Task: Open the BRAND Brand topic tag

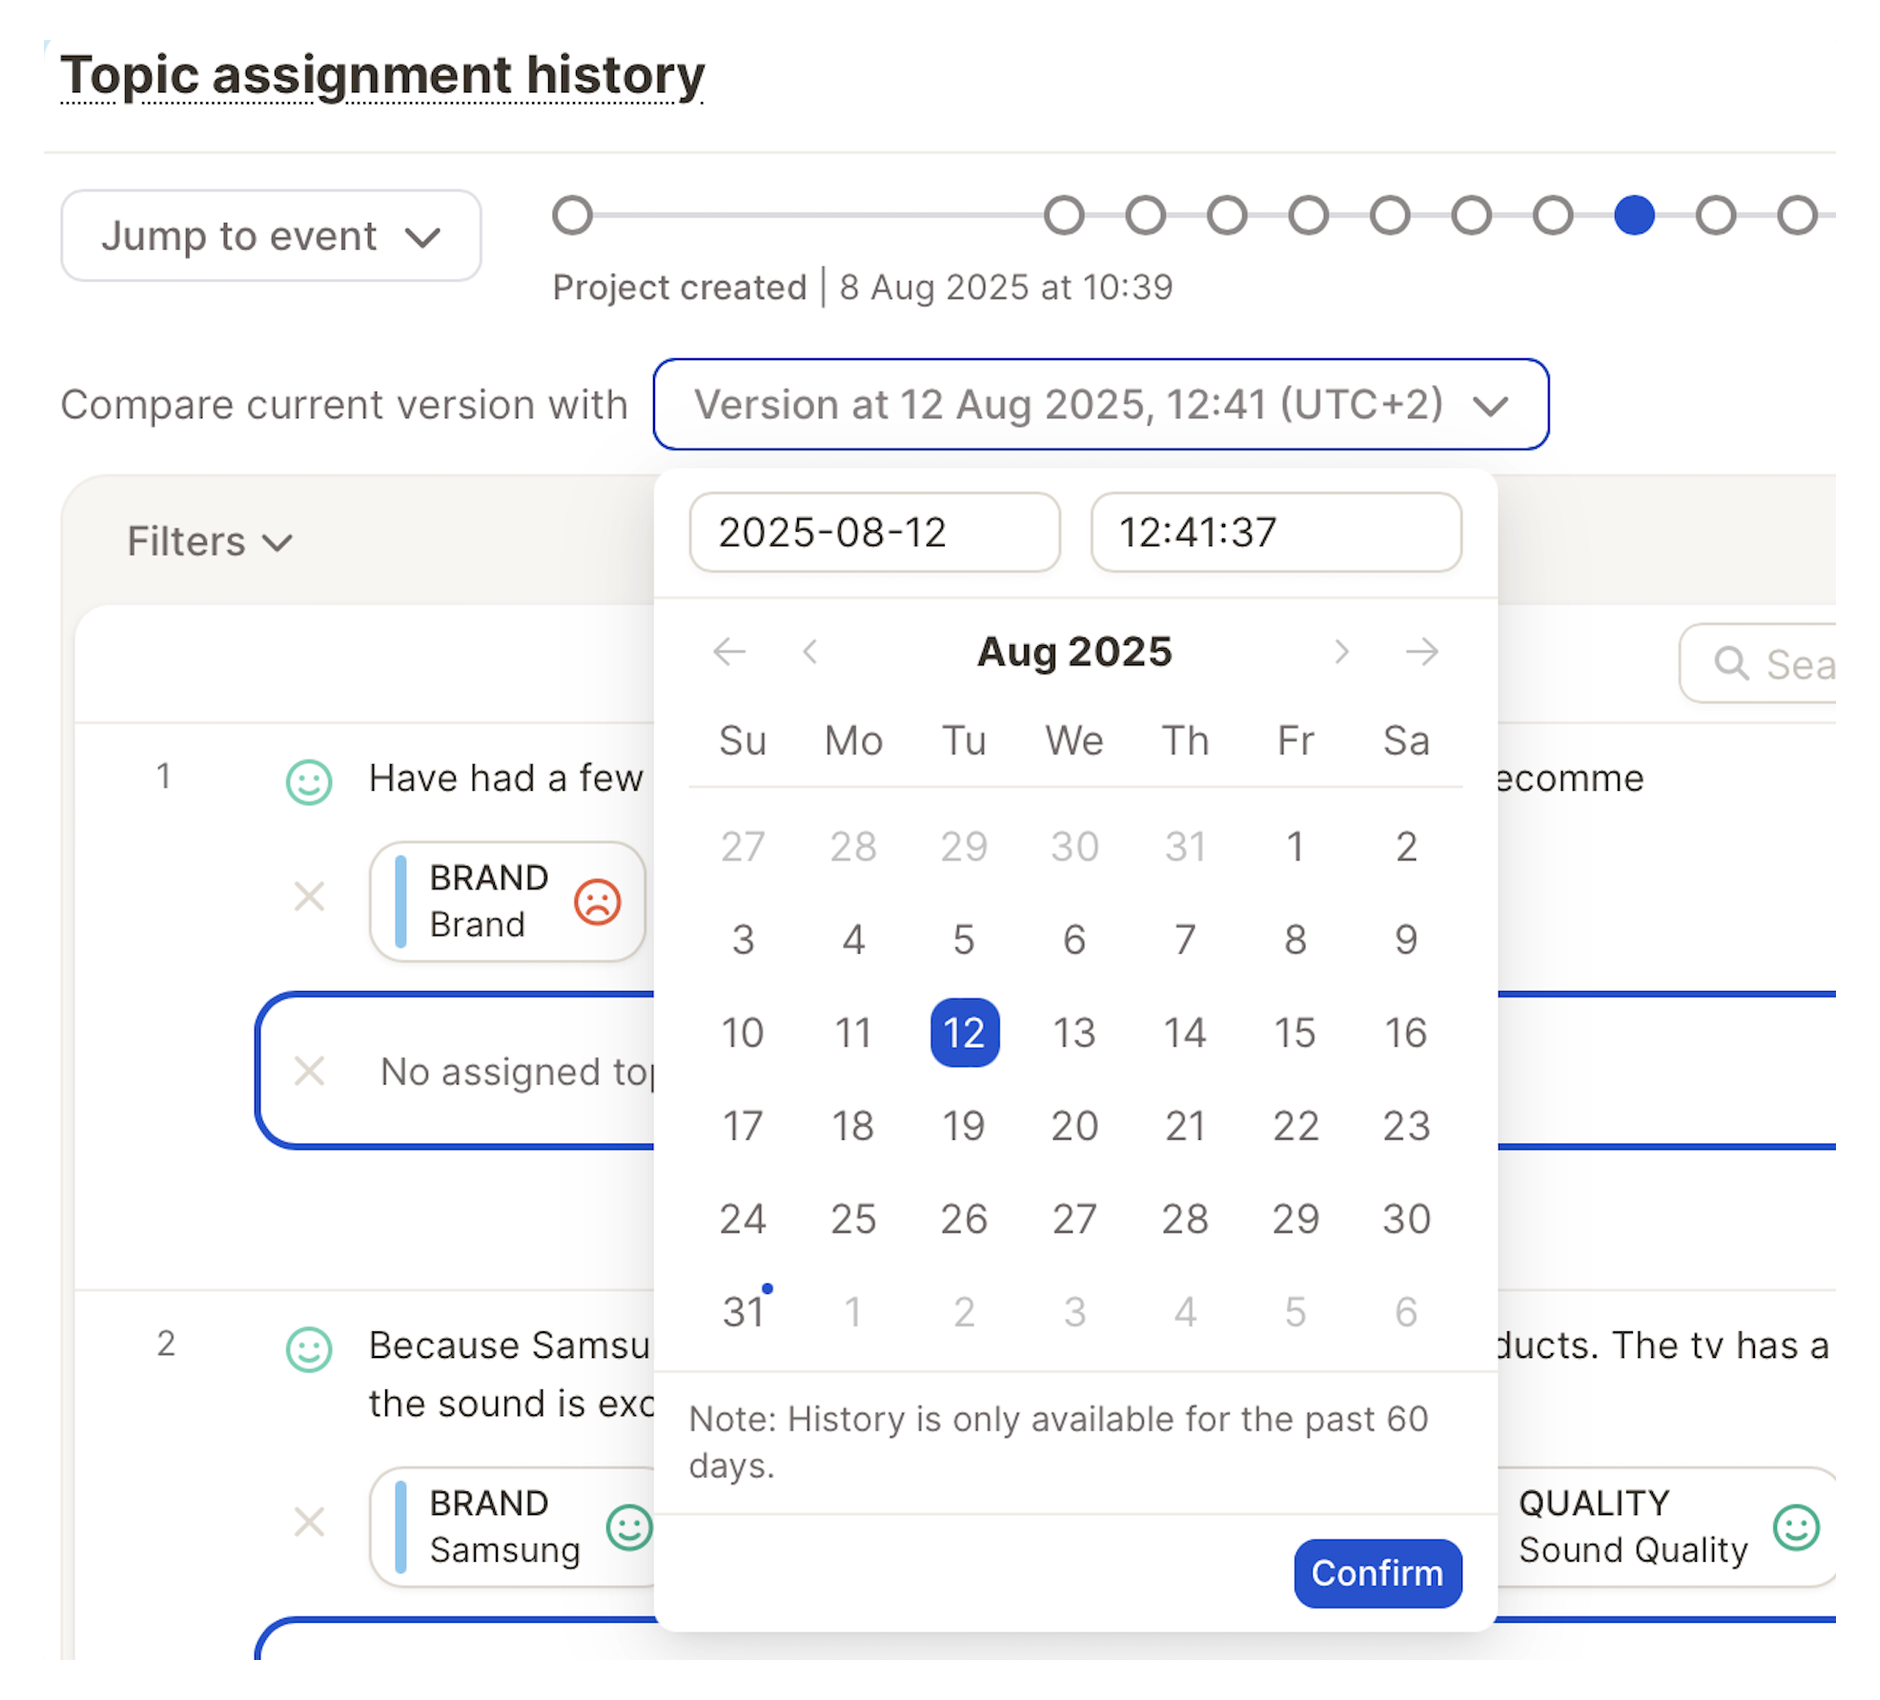Action: [x=508, y=901]
